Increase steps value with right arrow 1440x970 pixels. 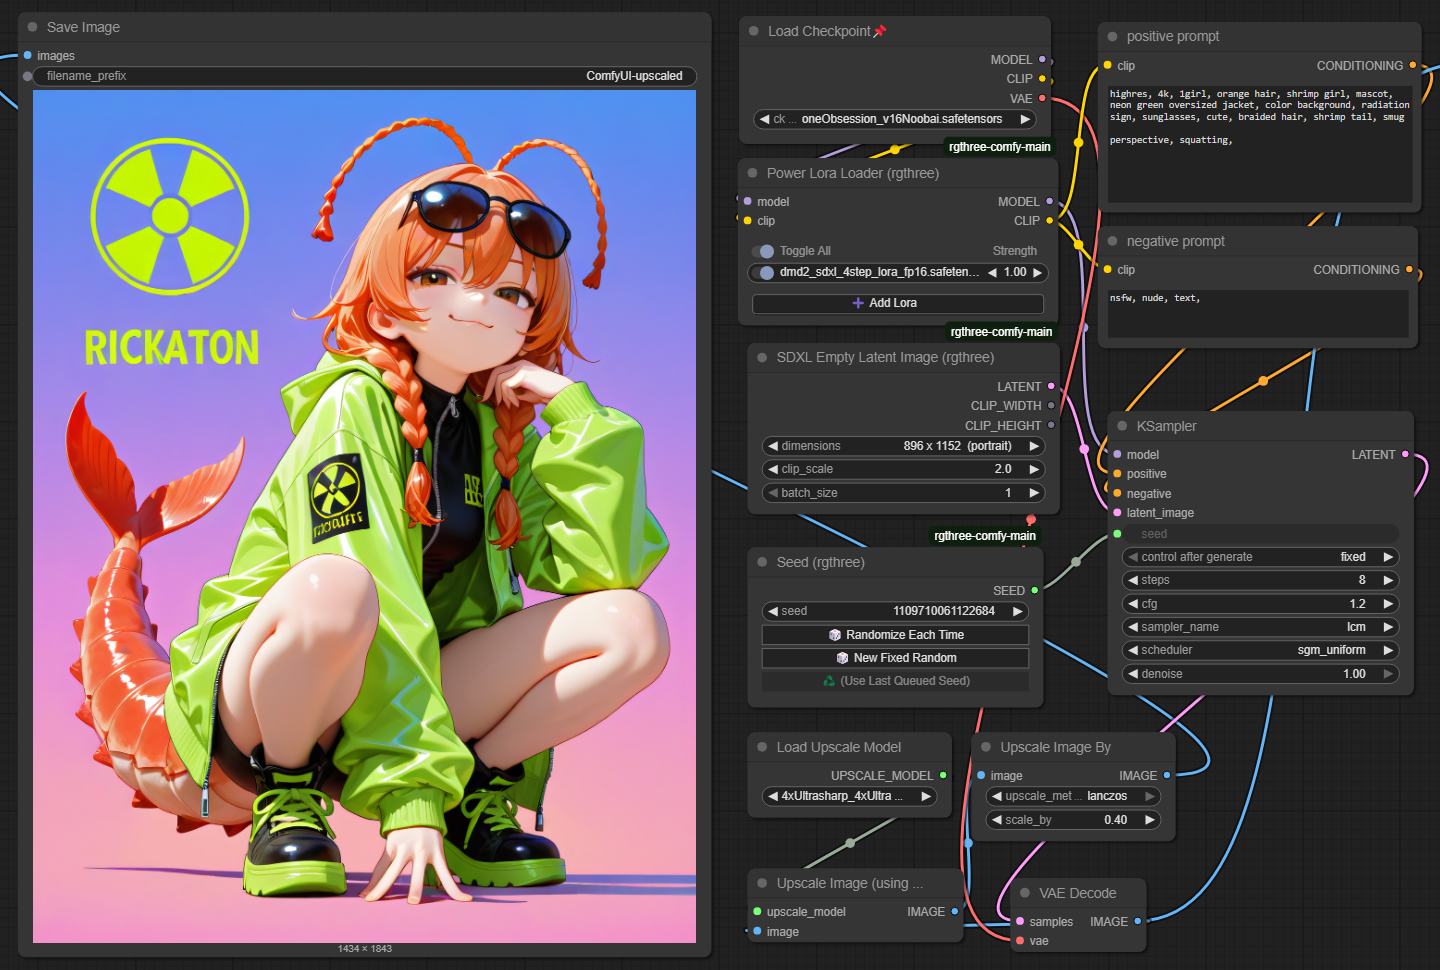point(1388,580)
